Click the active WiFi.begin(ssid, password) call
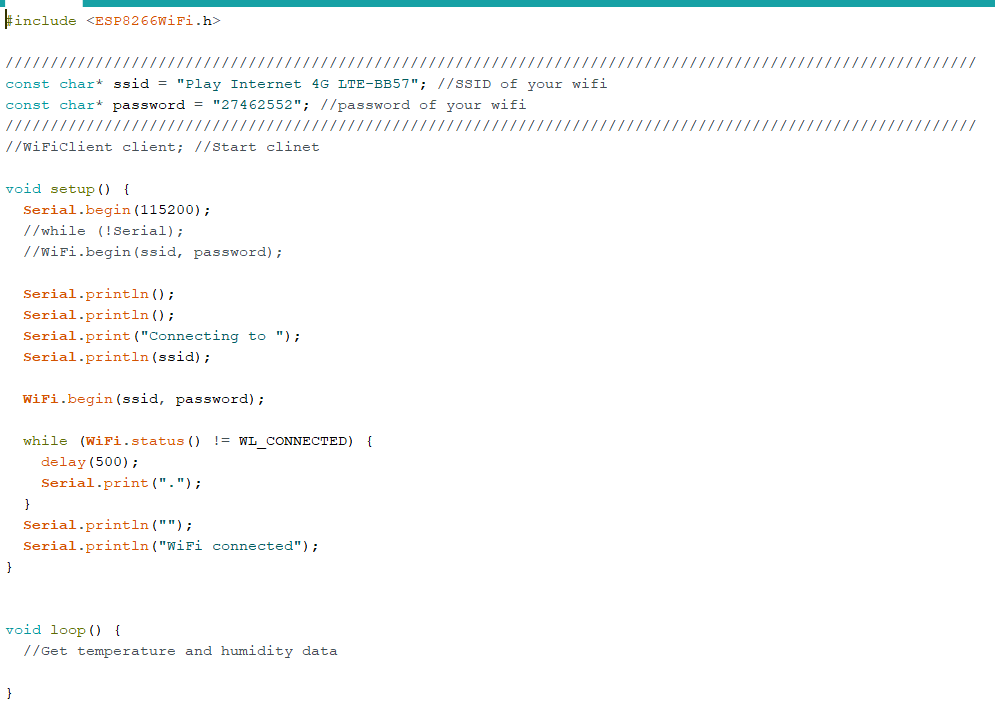Viewport: 995px width, 715px height. pos(143,399)
